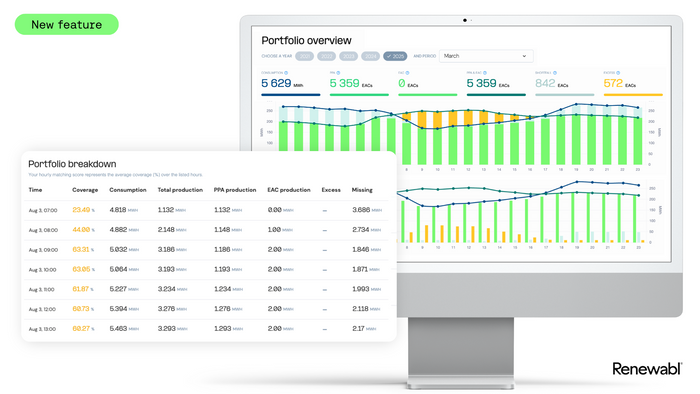The width and height of the screenshot is (700, 394).
Task: Click the 2.118 MWh missing cell
Action: click(366, 309)
